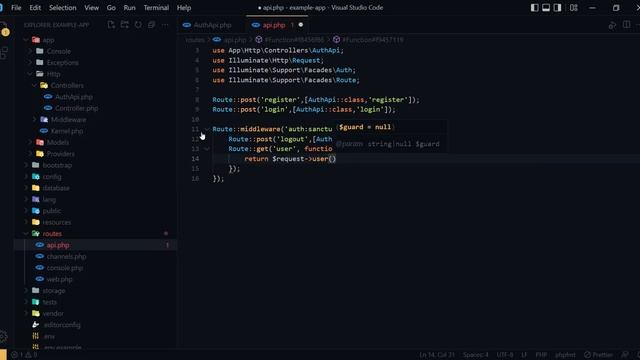Open the Run menu
The image size is (640, 360).
pyautogui.click(x=129, y=8)
